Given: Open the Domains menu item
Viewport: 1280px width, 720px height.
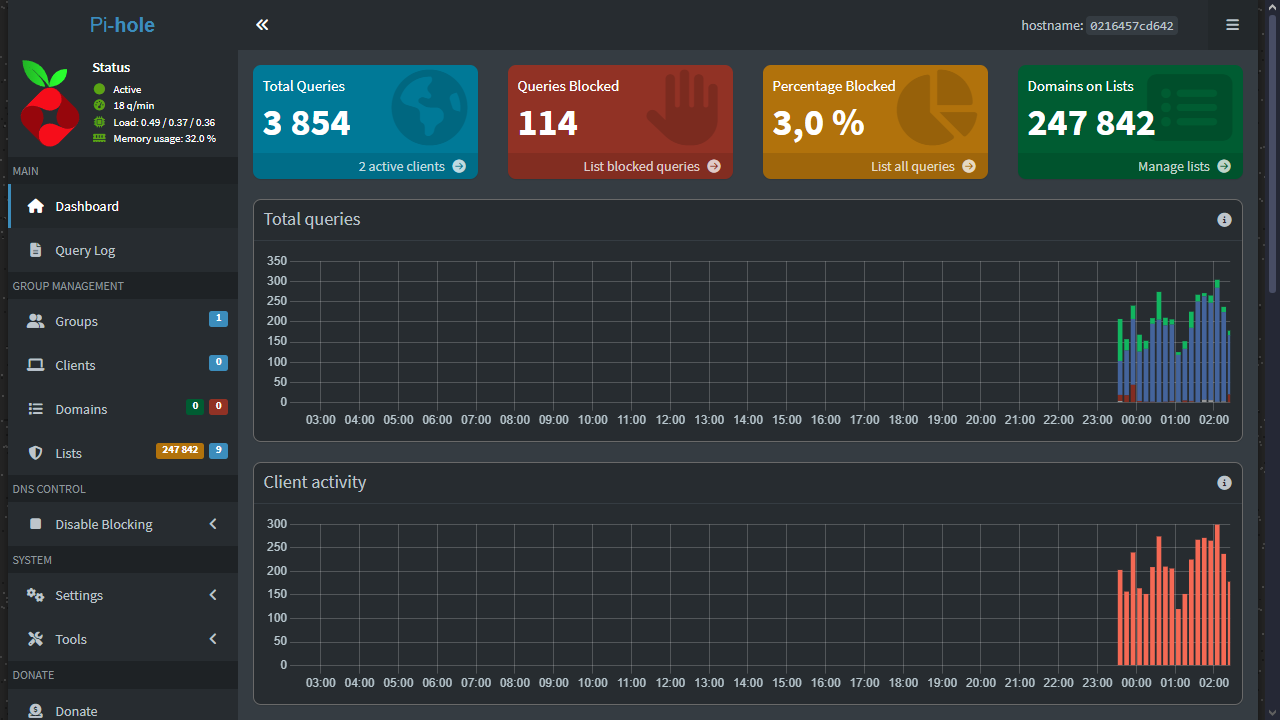Looking at the screenshot, I should pos(81,409).
